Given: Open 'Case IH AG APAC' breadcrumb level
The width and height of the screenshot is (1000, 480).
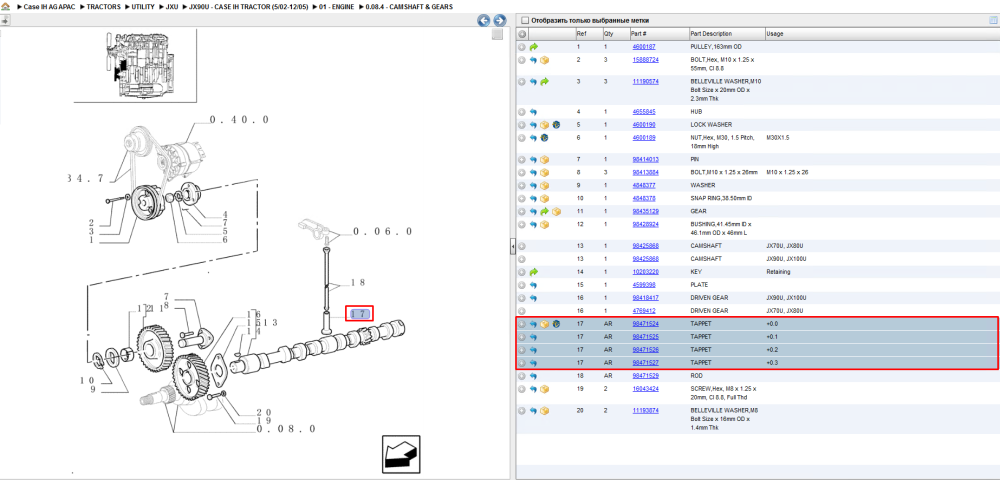Looking at the screenshot, I should click(49, 6).
